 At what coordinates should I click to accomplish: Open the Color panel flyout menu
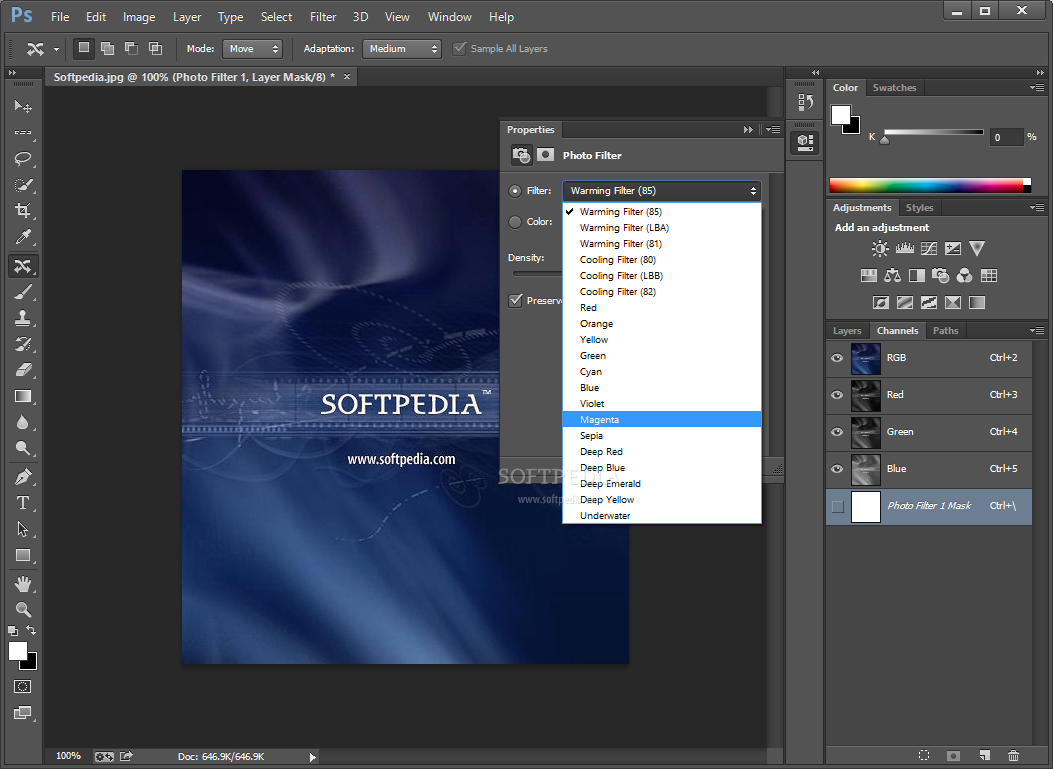click(1037, 87)
